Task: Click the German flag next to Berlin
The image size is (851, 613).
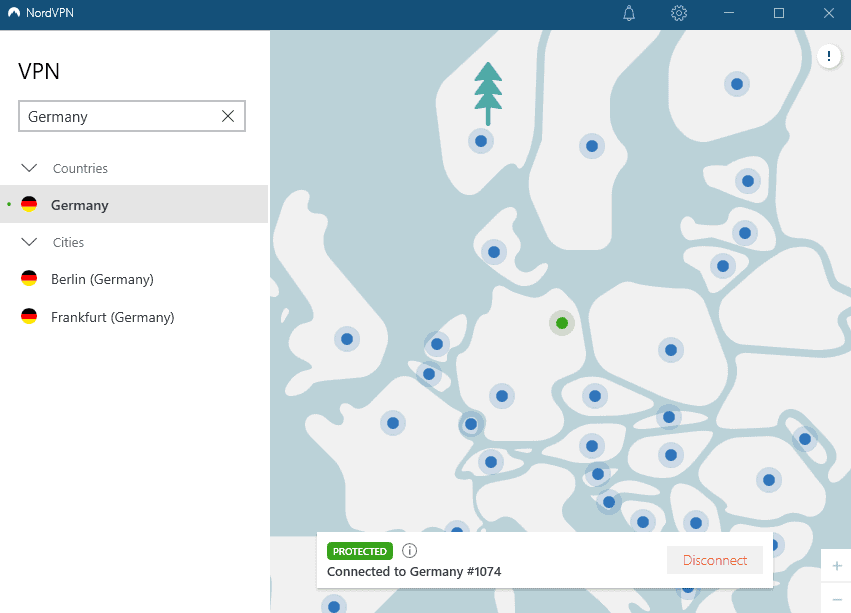Action: 29,279
